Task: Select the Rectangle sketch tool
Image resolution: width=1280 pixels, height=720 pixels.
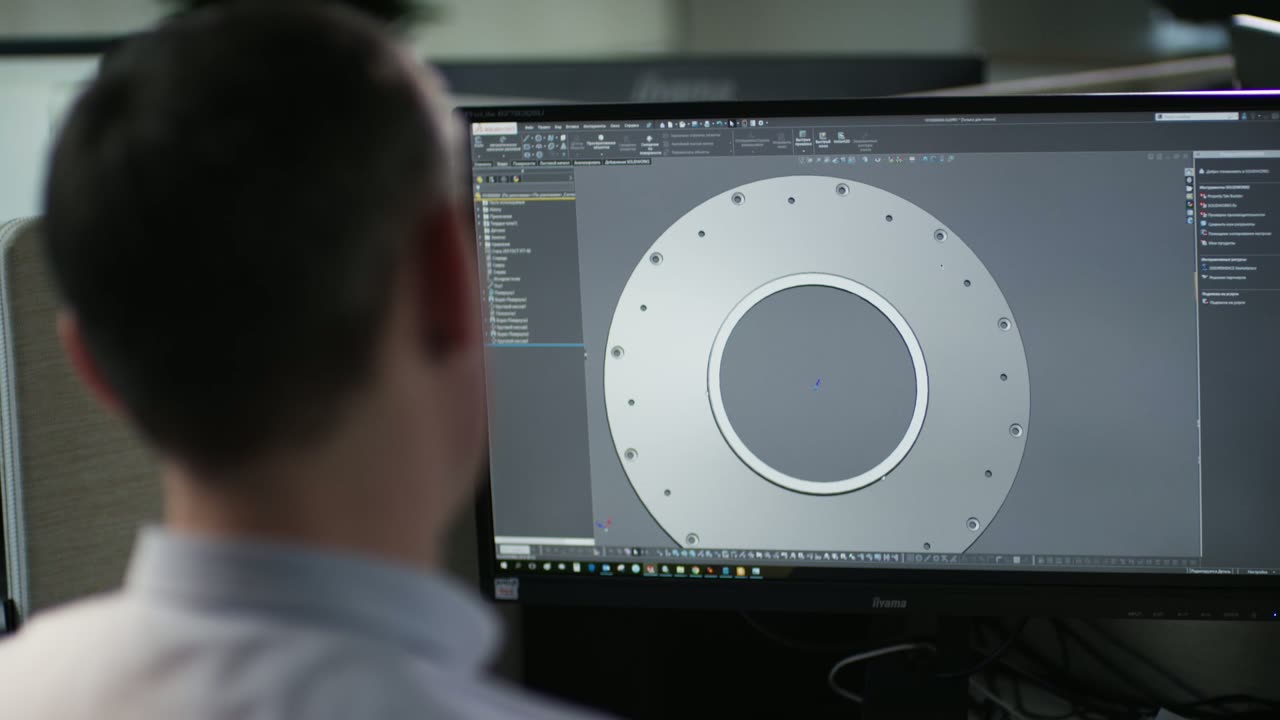Action: pos(526,146)
